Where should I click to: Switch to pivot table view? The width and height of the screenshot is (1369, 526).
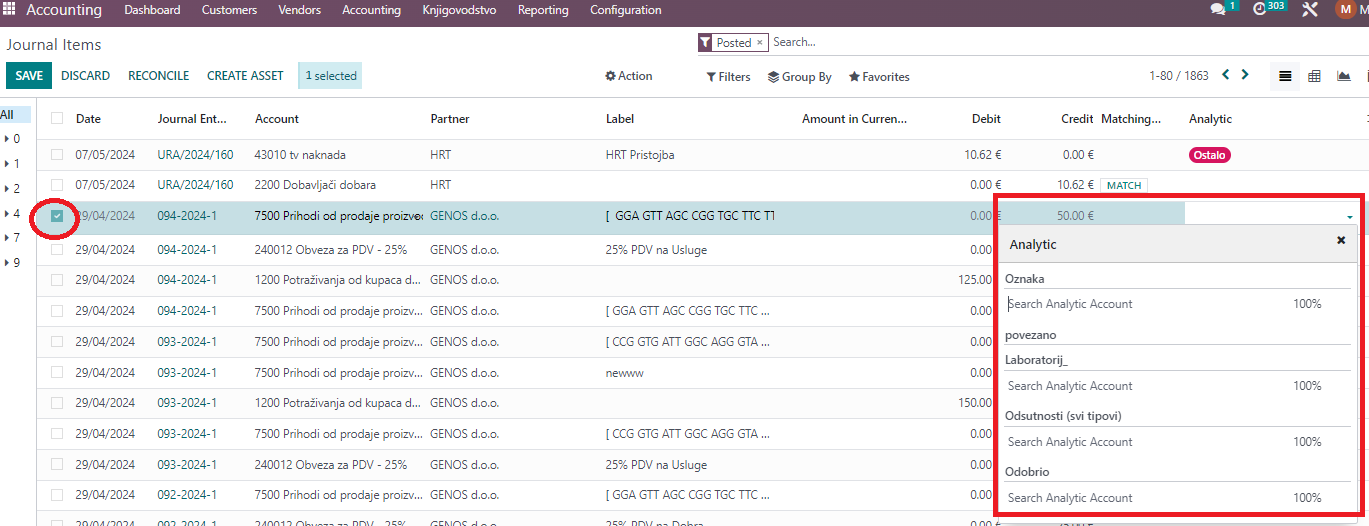[x=1314, y=76]
